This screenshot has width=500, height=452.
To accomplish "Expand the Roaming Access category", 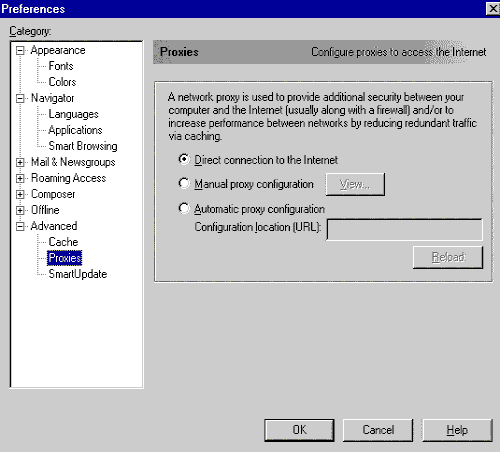I will (x=20, y=178).
